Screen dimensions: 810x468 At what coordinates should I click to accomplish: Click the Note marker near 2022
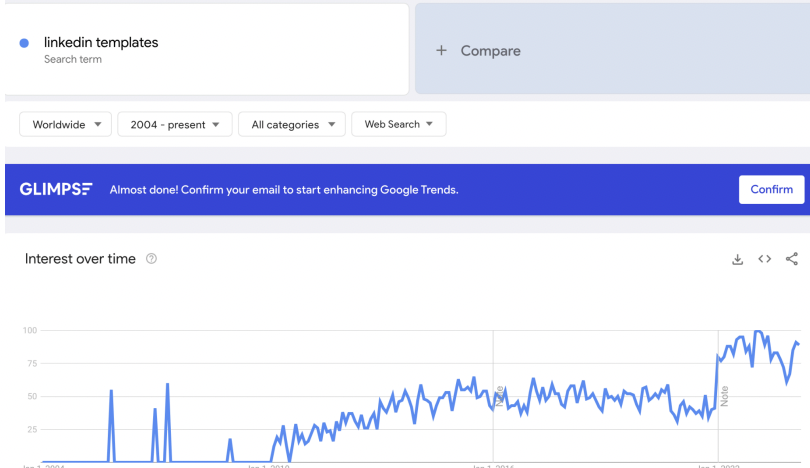coord(724,396)
